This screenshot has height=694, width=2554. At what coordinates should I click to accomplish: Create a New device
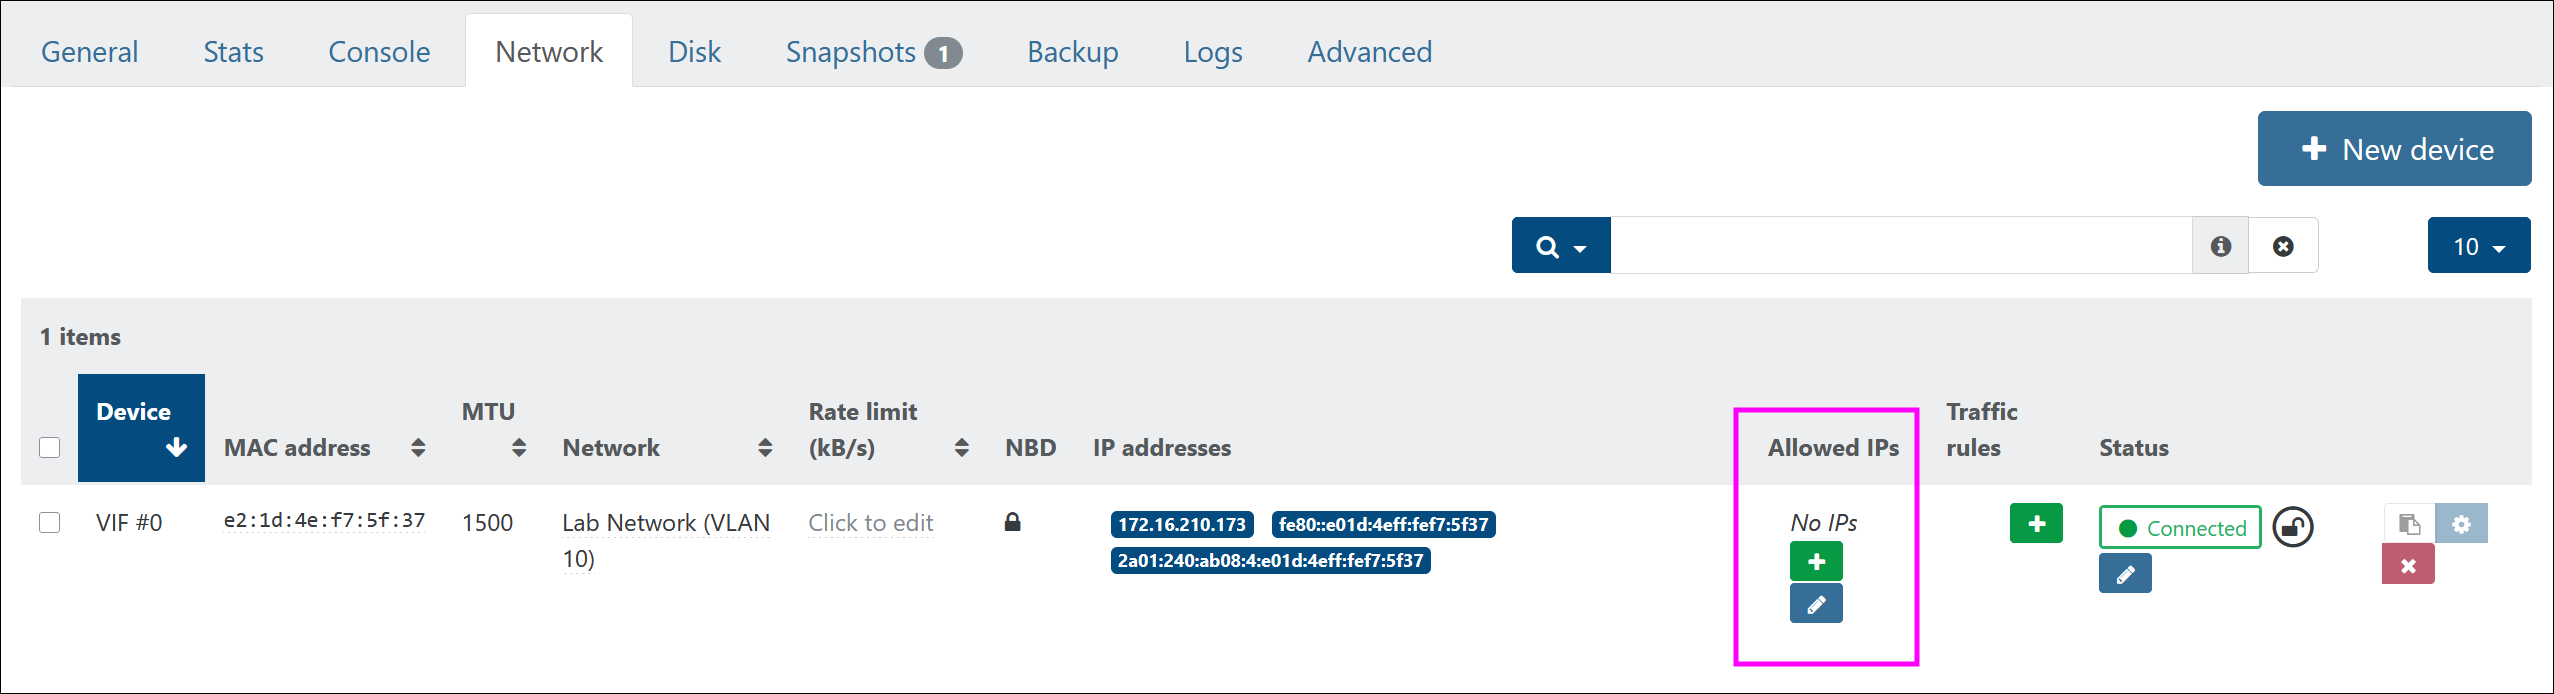(2394, 149)
